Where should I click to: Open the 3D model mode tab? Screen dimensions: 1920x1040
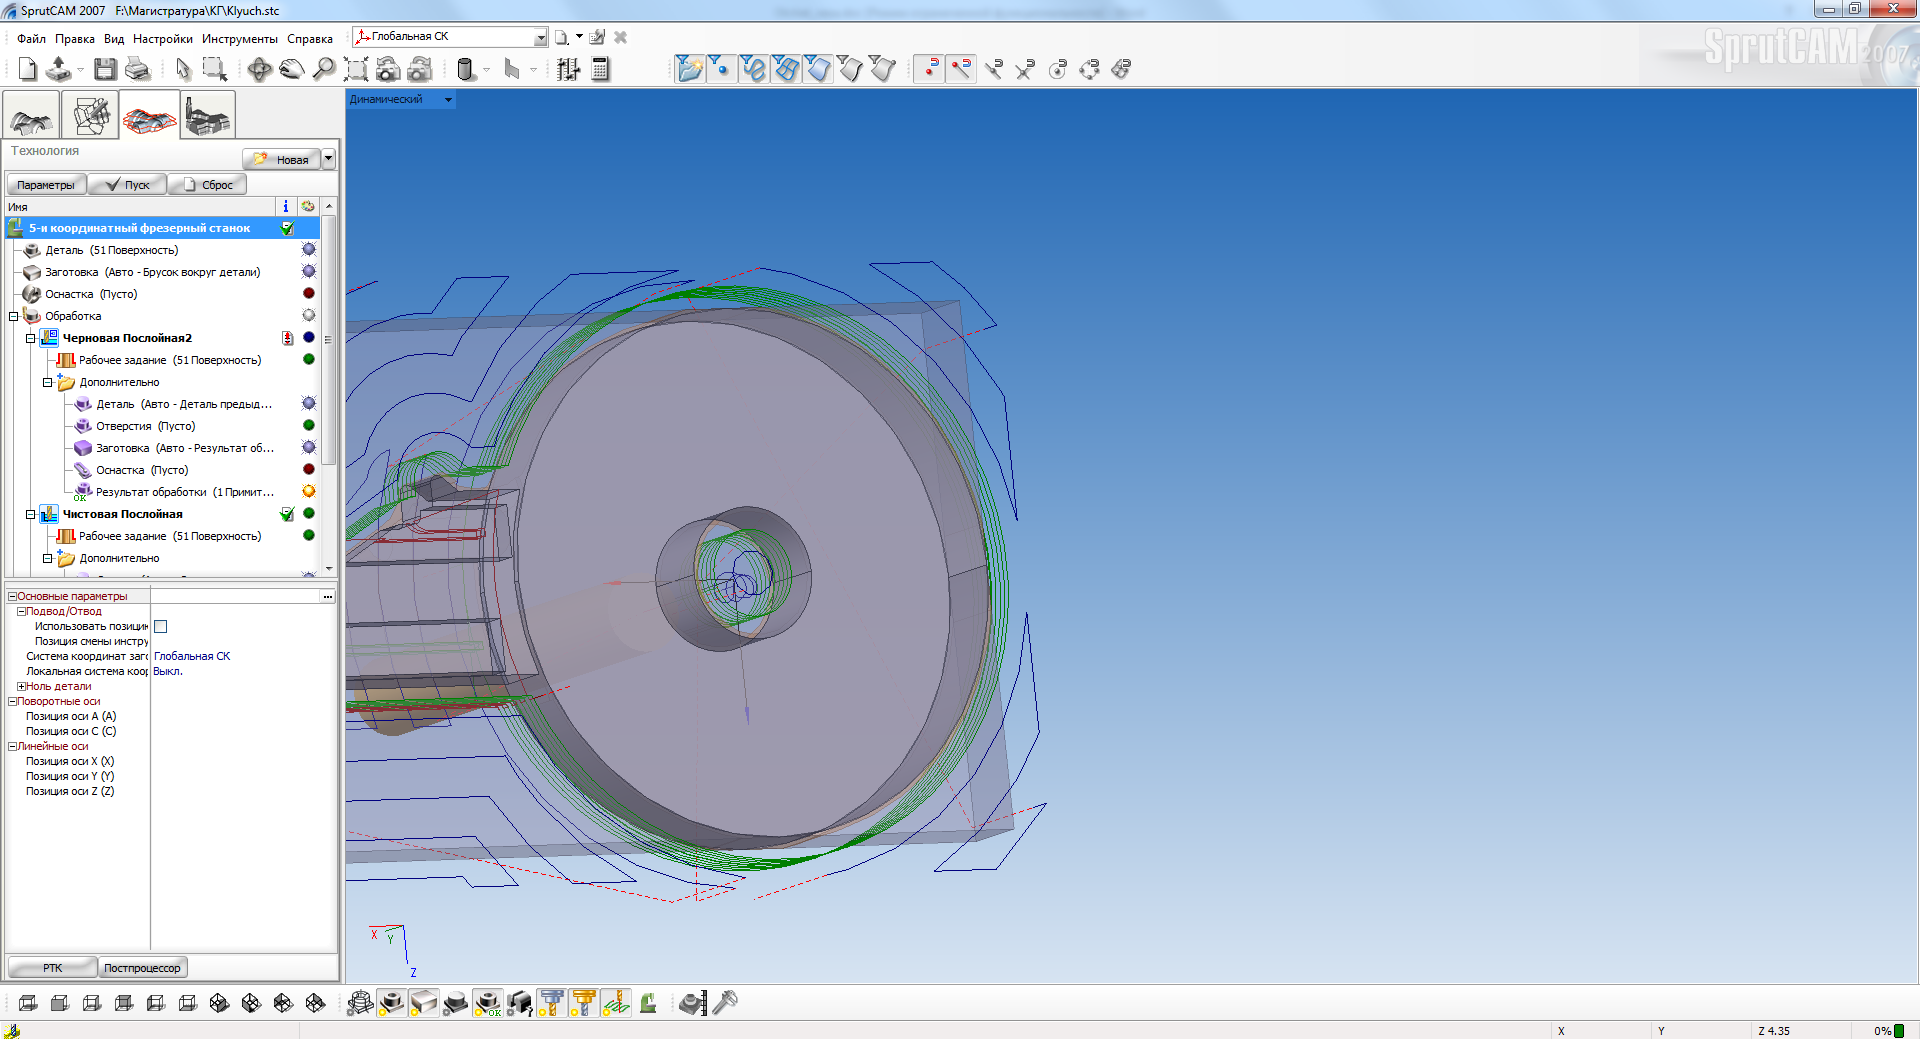tap(31, 116)
